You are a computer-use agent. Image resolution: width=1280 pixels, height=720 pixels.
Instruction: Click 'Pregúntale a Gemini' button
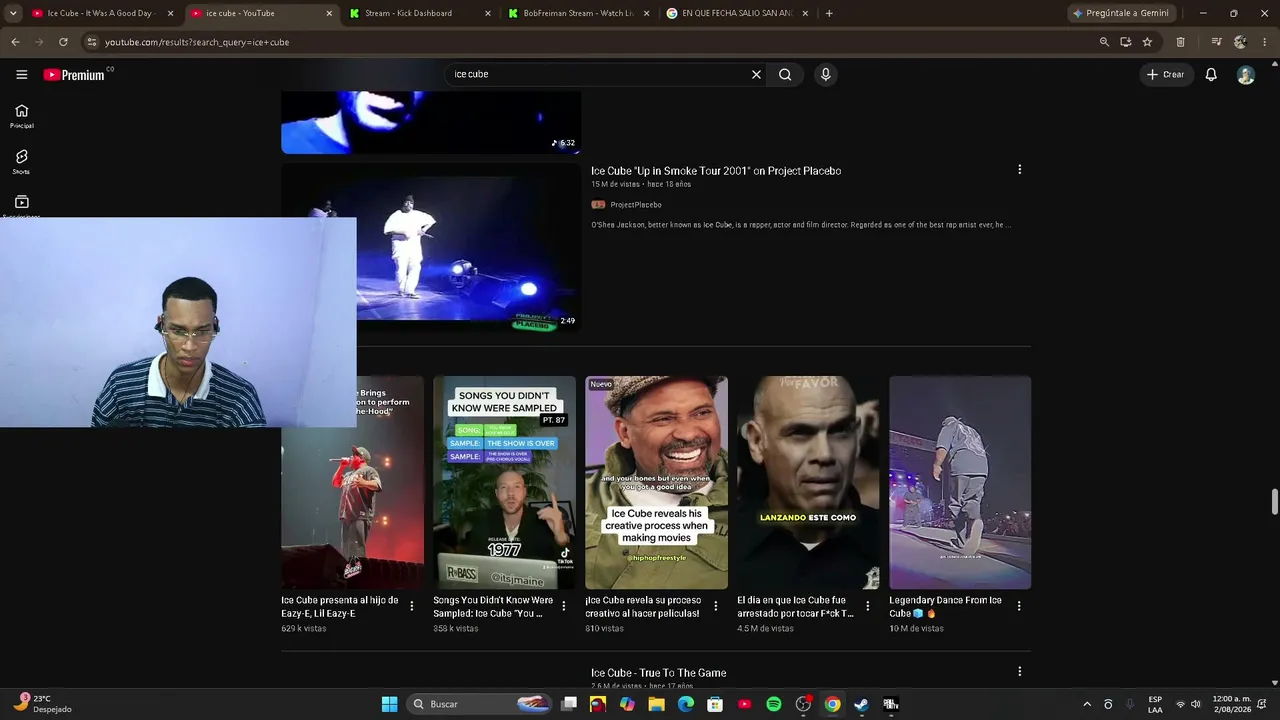coord(1121,13)
